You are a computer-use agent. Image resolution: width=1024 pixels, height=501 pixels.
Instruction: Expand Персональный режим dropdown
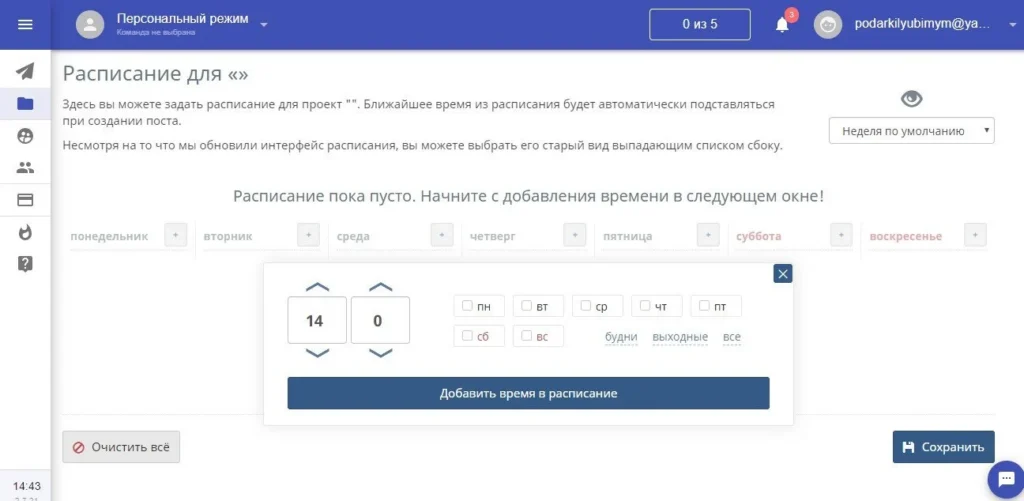tap(264, 25)
